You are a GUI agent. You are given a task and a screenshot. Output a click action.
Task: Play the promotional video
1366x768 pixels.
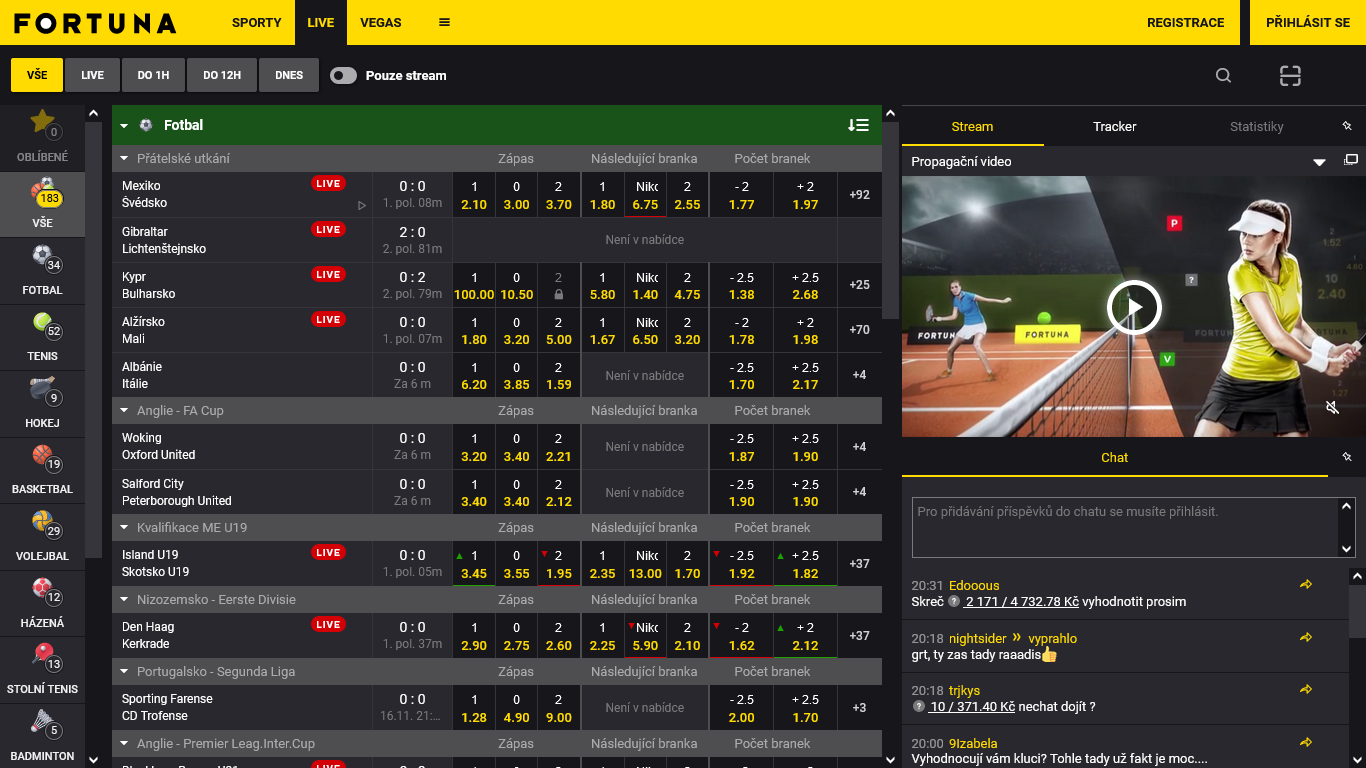point(1134,307)
